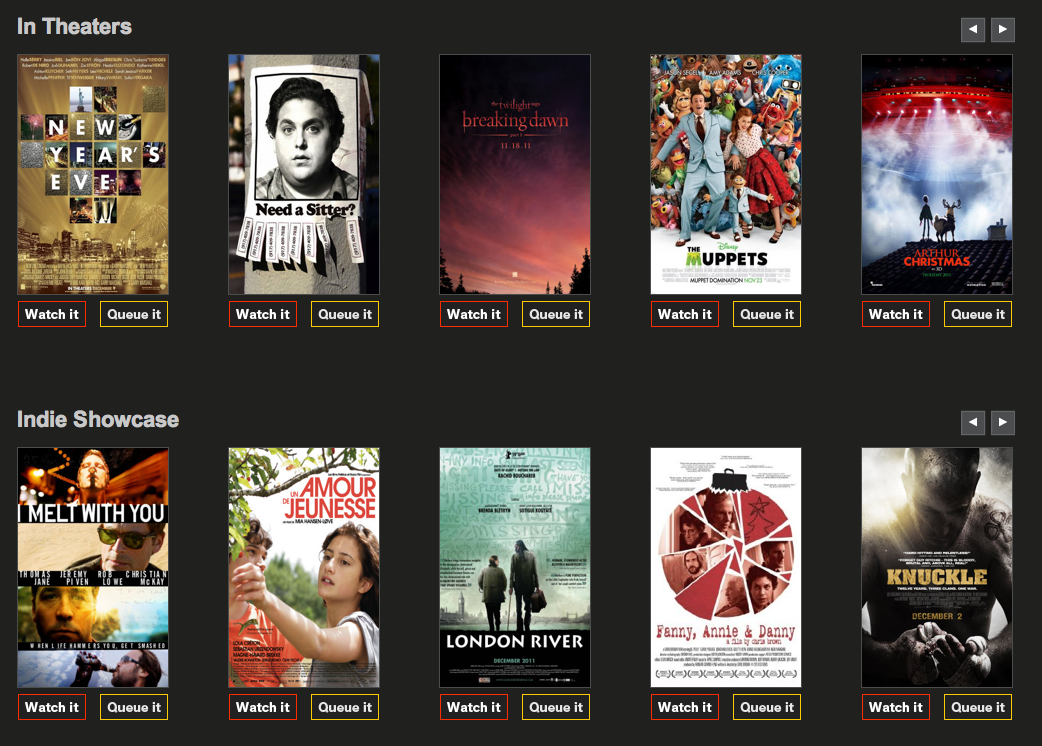
Task: Click Queue it under The Muppets
Action: (x=767, y=314)
